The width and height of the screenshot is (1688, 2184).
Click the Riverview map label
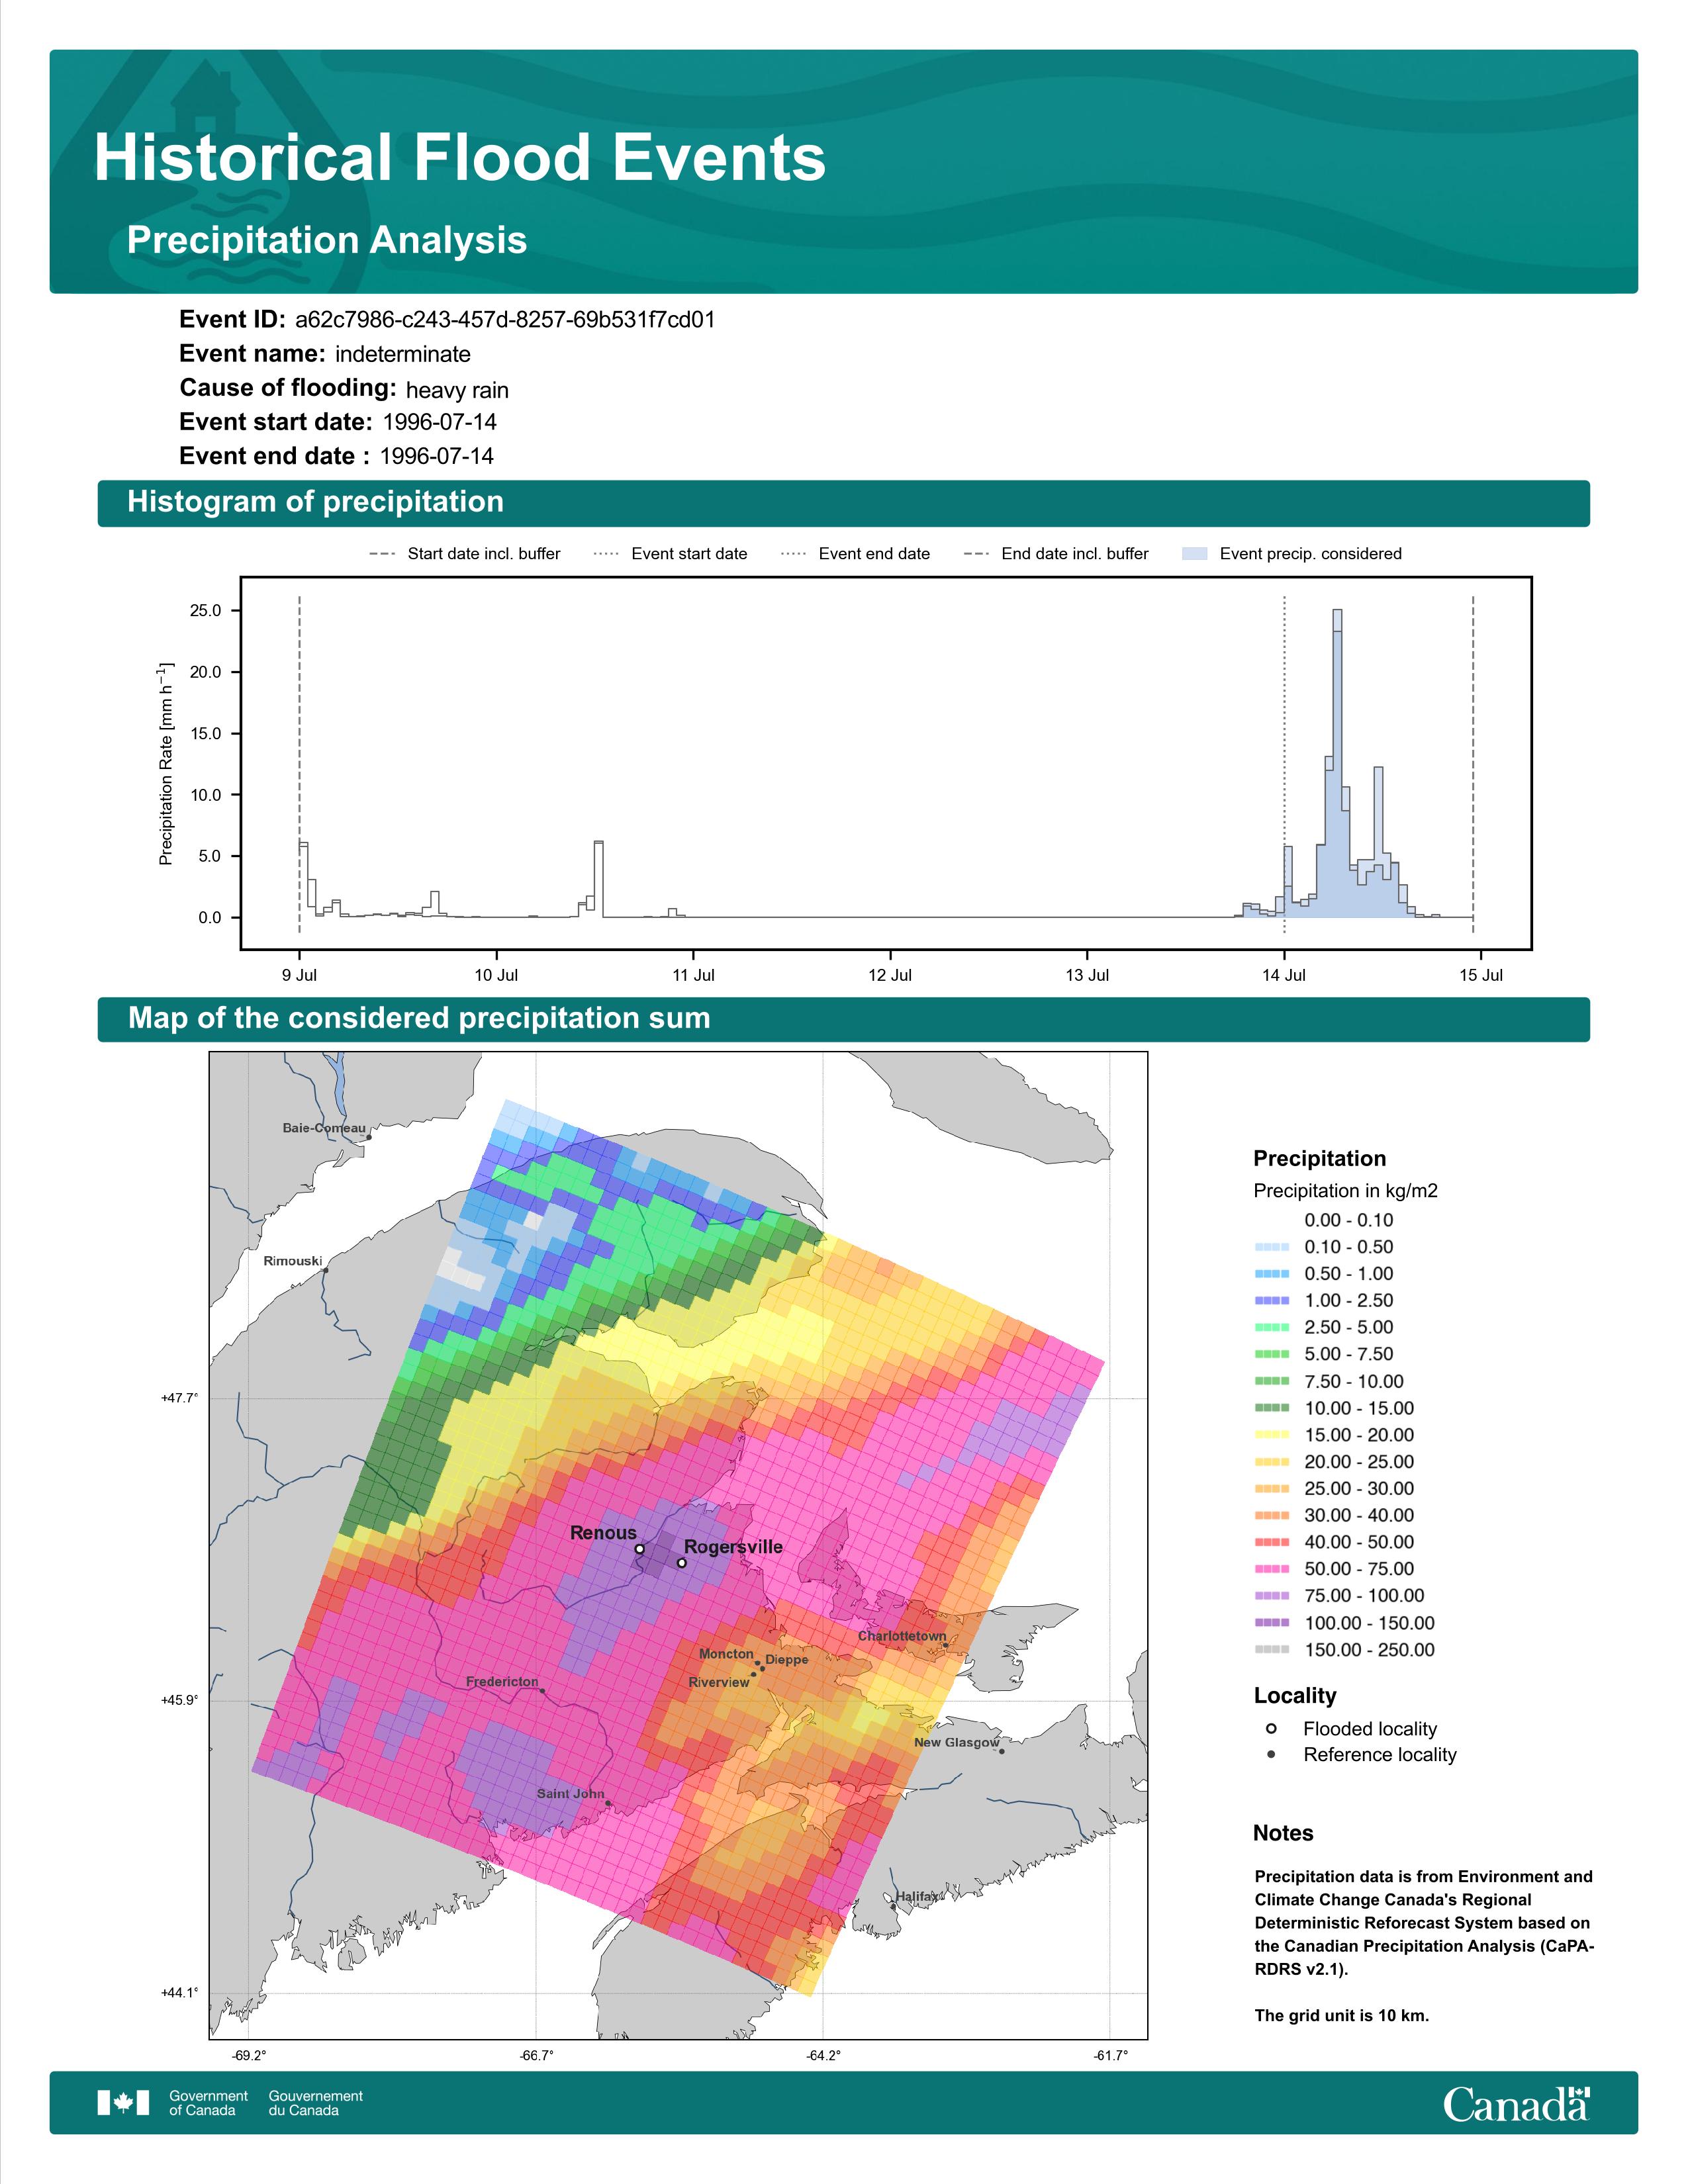719,1683
